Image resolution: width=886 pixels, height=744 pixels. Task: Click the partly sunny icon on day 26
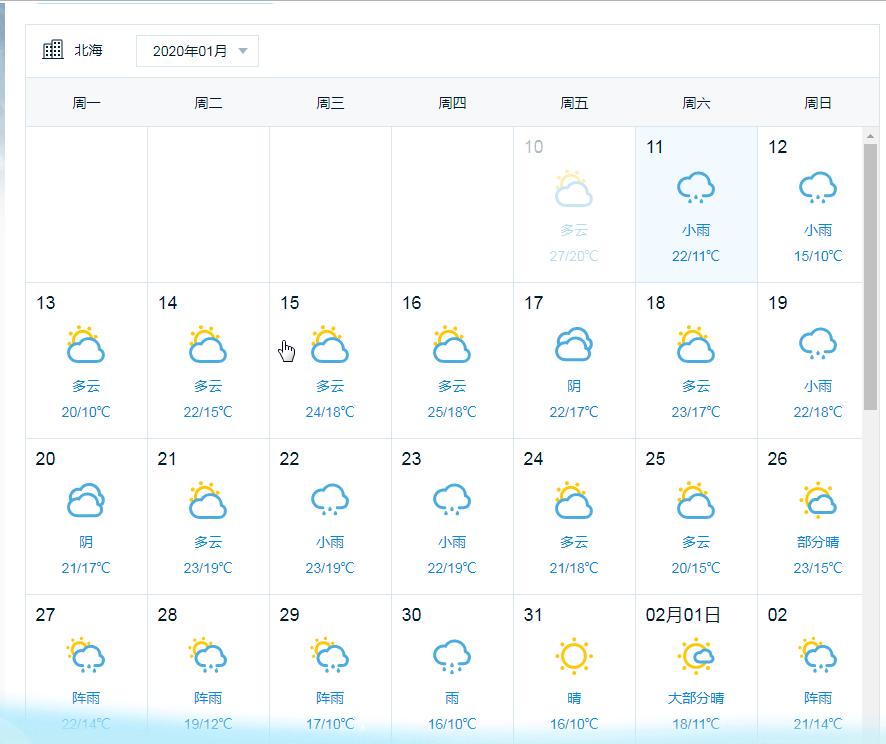tap(817, 500)
